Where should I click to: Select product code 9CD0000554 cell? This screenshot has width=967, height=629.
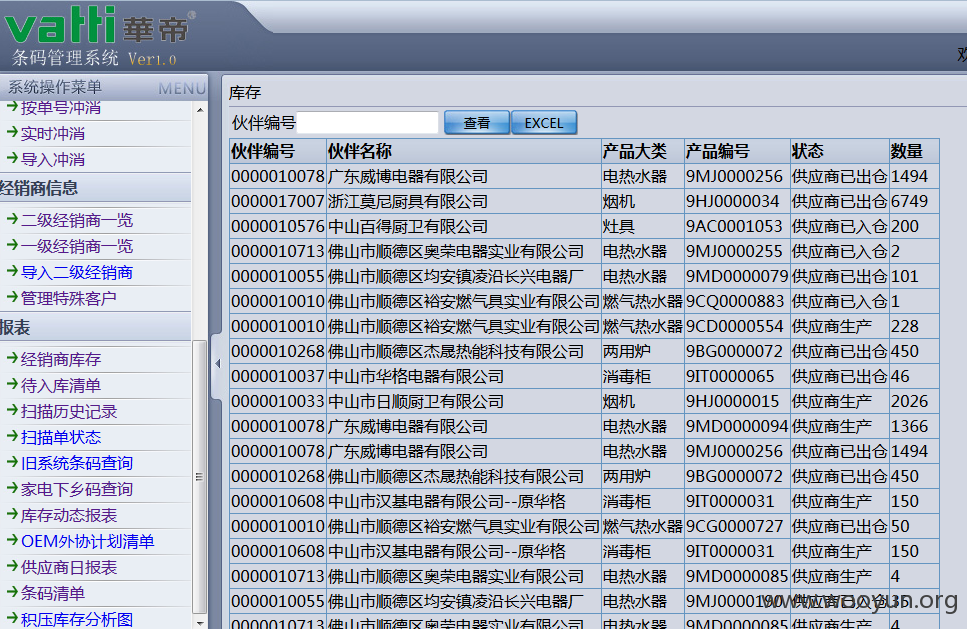pos(737,326)
